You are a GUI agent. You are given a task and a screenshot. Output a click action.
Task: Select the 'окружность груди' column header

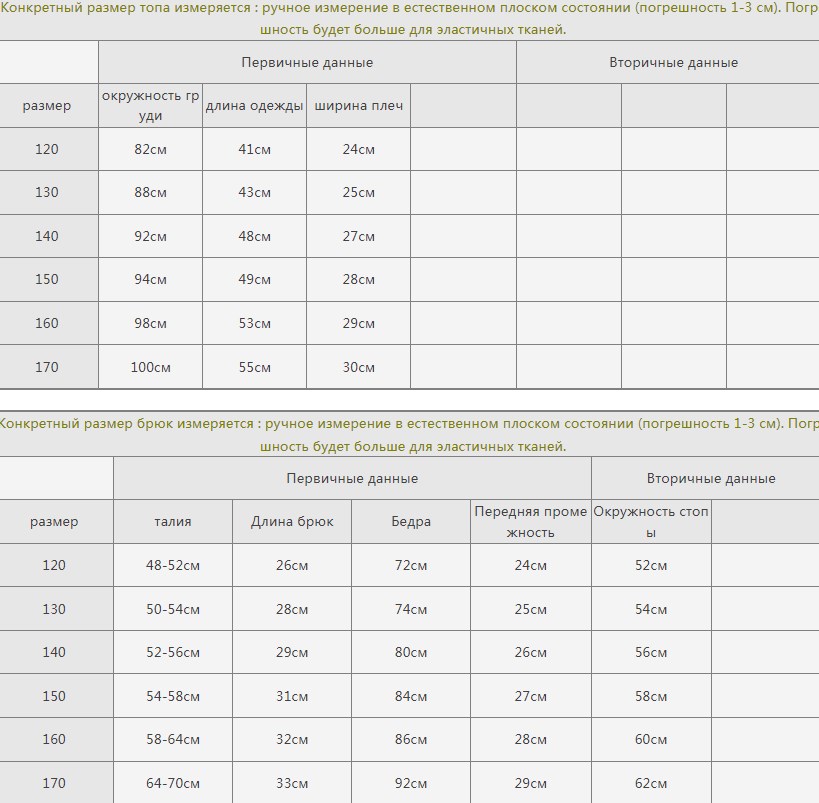pos(150,106)
